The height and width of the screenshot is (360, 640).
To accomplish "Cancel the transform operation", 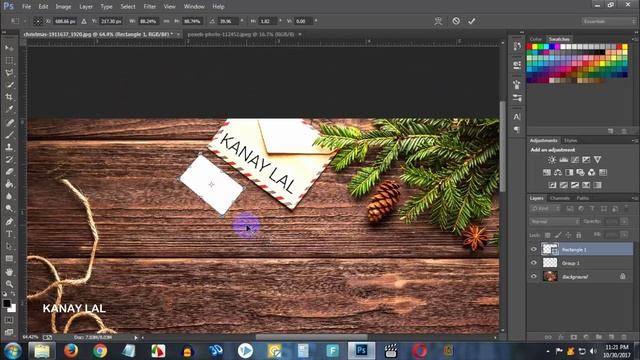I will coord(456,21).
